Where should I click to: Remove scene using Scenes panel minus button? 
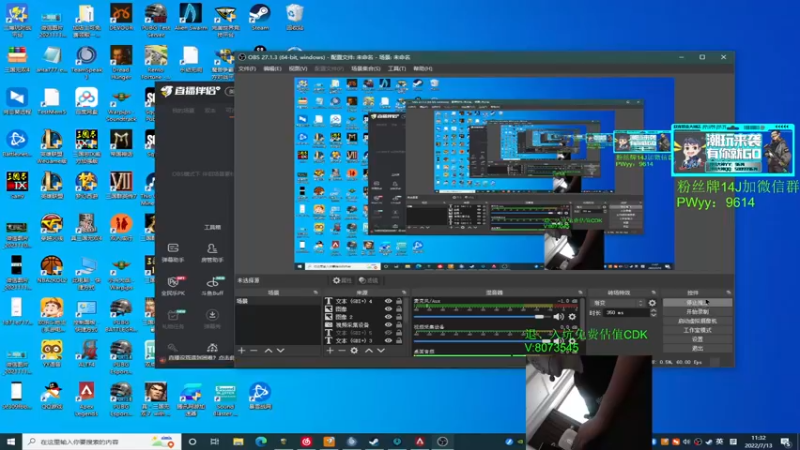pyautogui.click(x=254, y=351)
